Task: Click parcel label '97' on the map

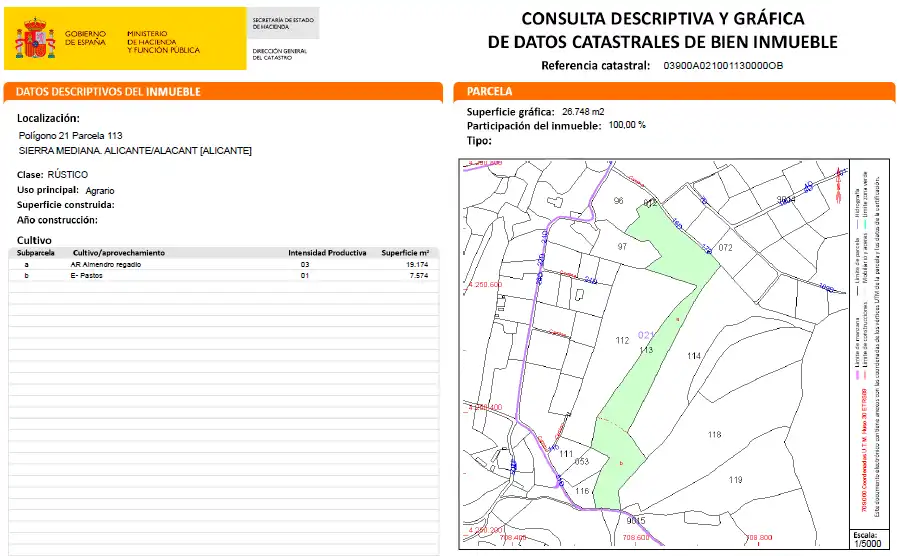Action: [x=622, y=247]
